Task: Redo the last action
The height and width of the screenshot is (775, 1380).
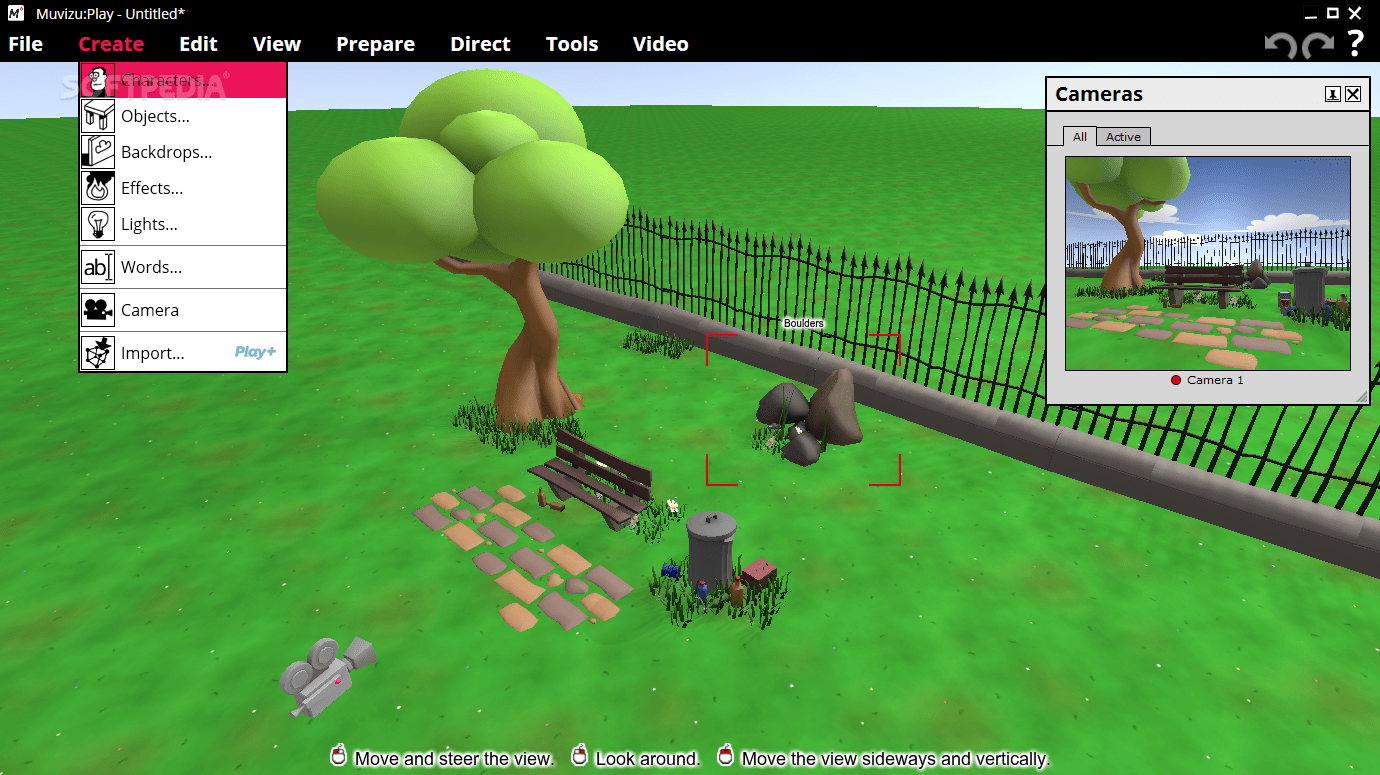Action: point(1318,44)
